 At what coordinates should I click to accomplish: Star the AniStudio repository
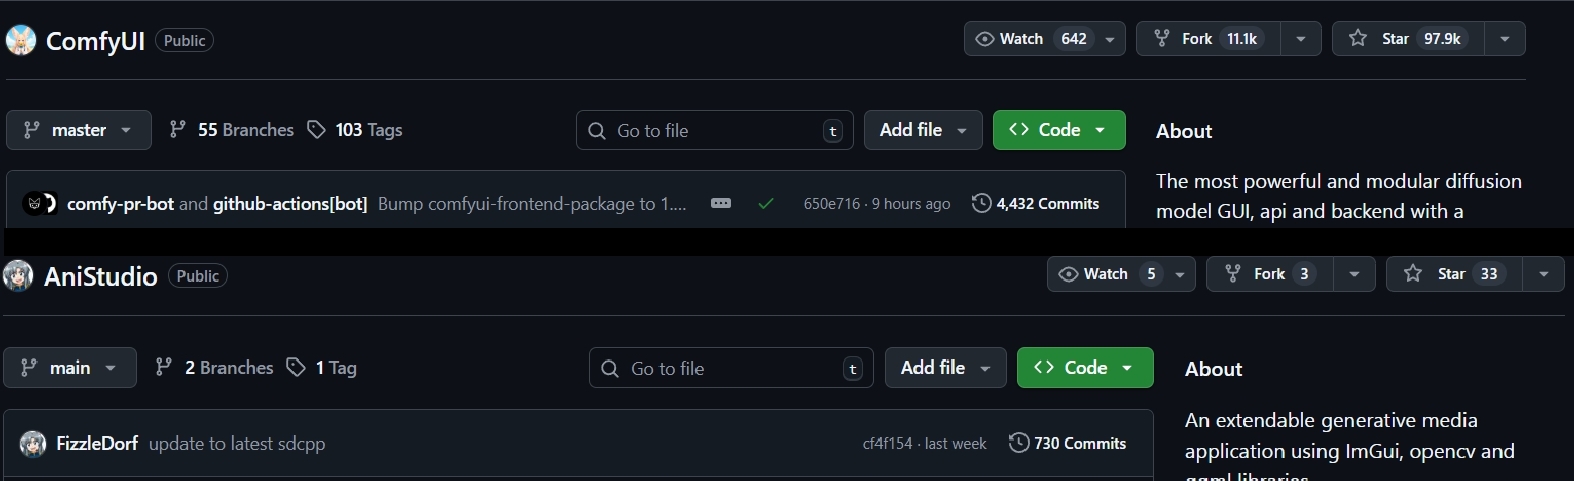(1454, 274)
